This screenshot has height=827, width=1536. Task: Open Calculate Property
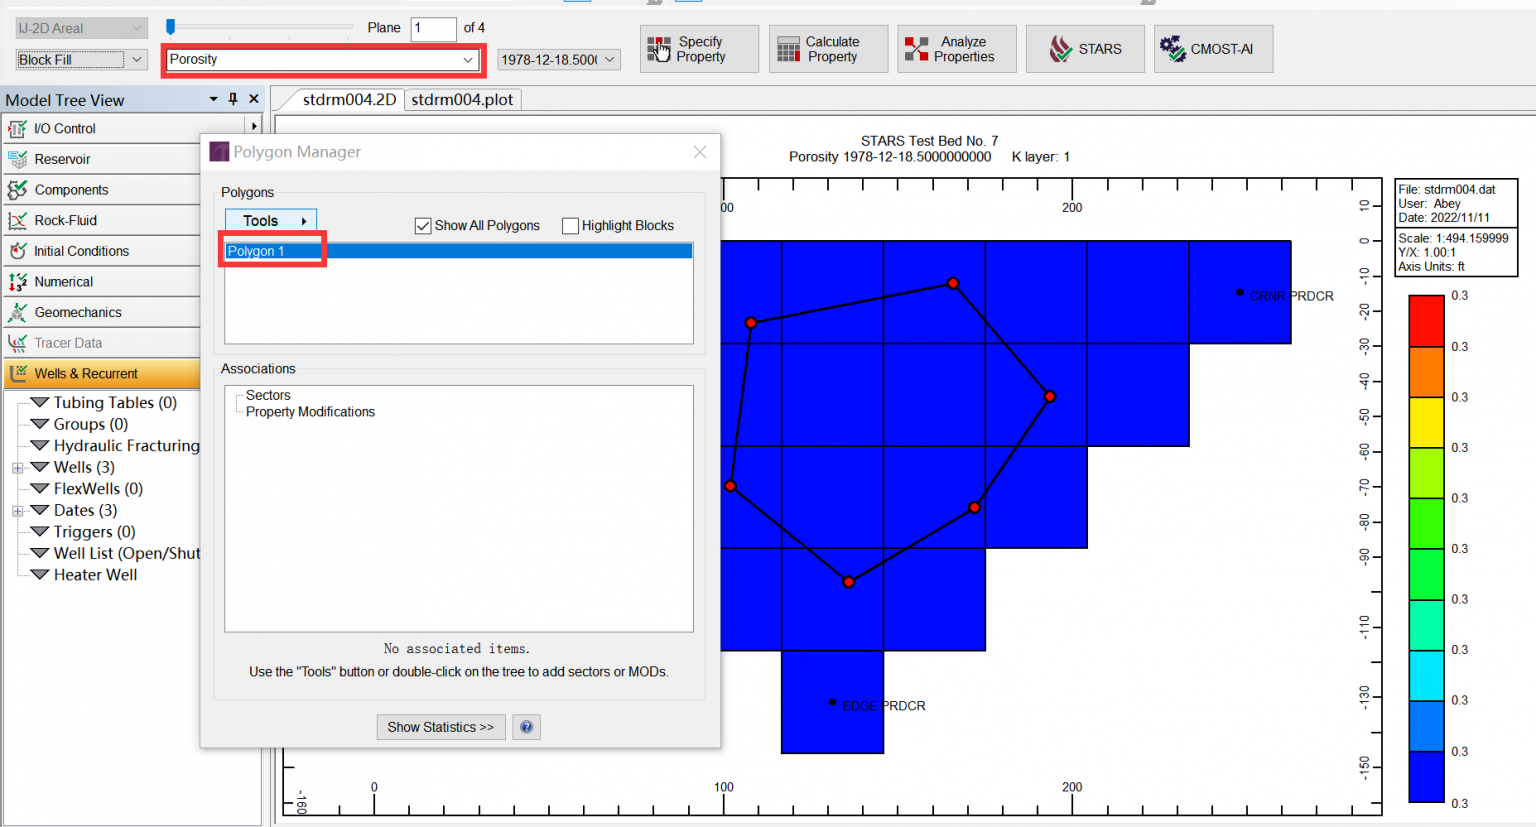(828, 48)
